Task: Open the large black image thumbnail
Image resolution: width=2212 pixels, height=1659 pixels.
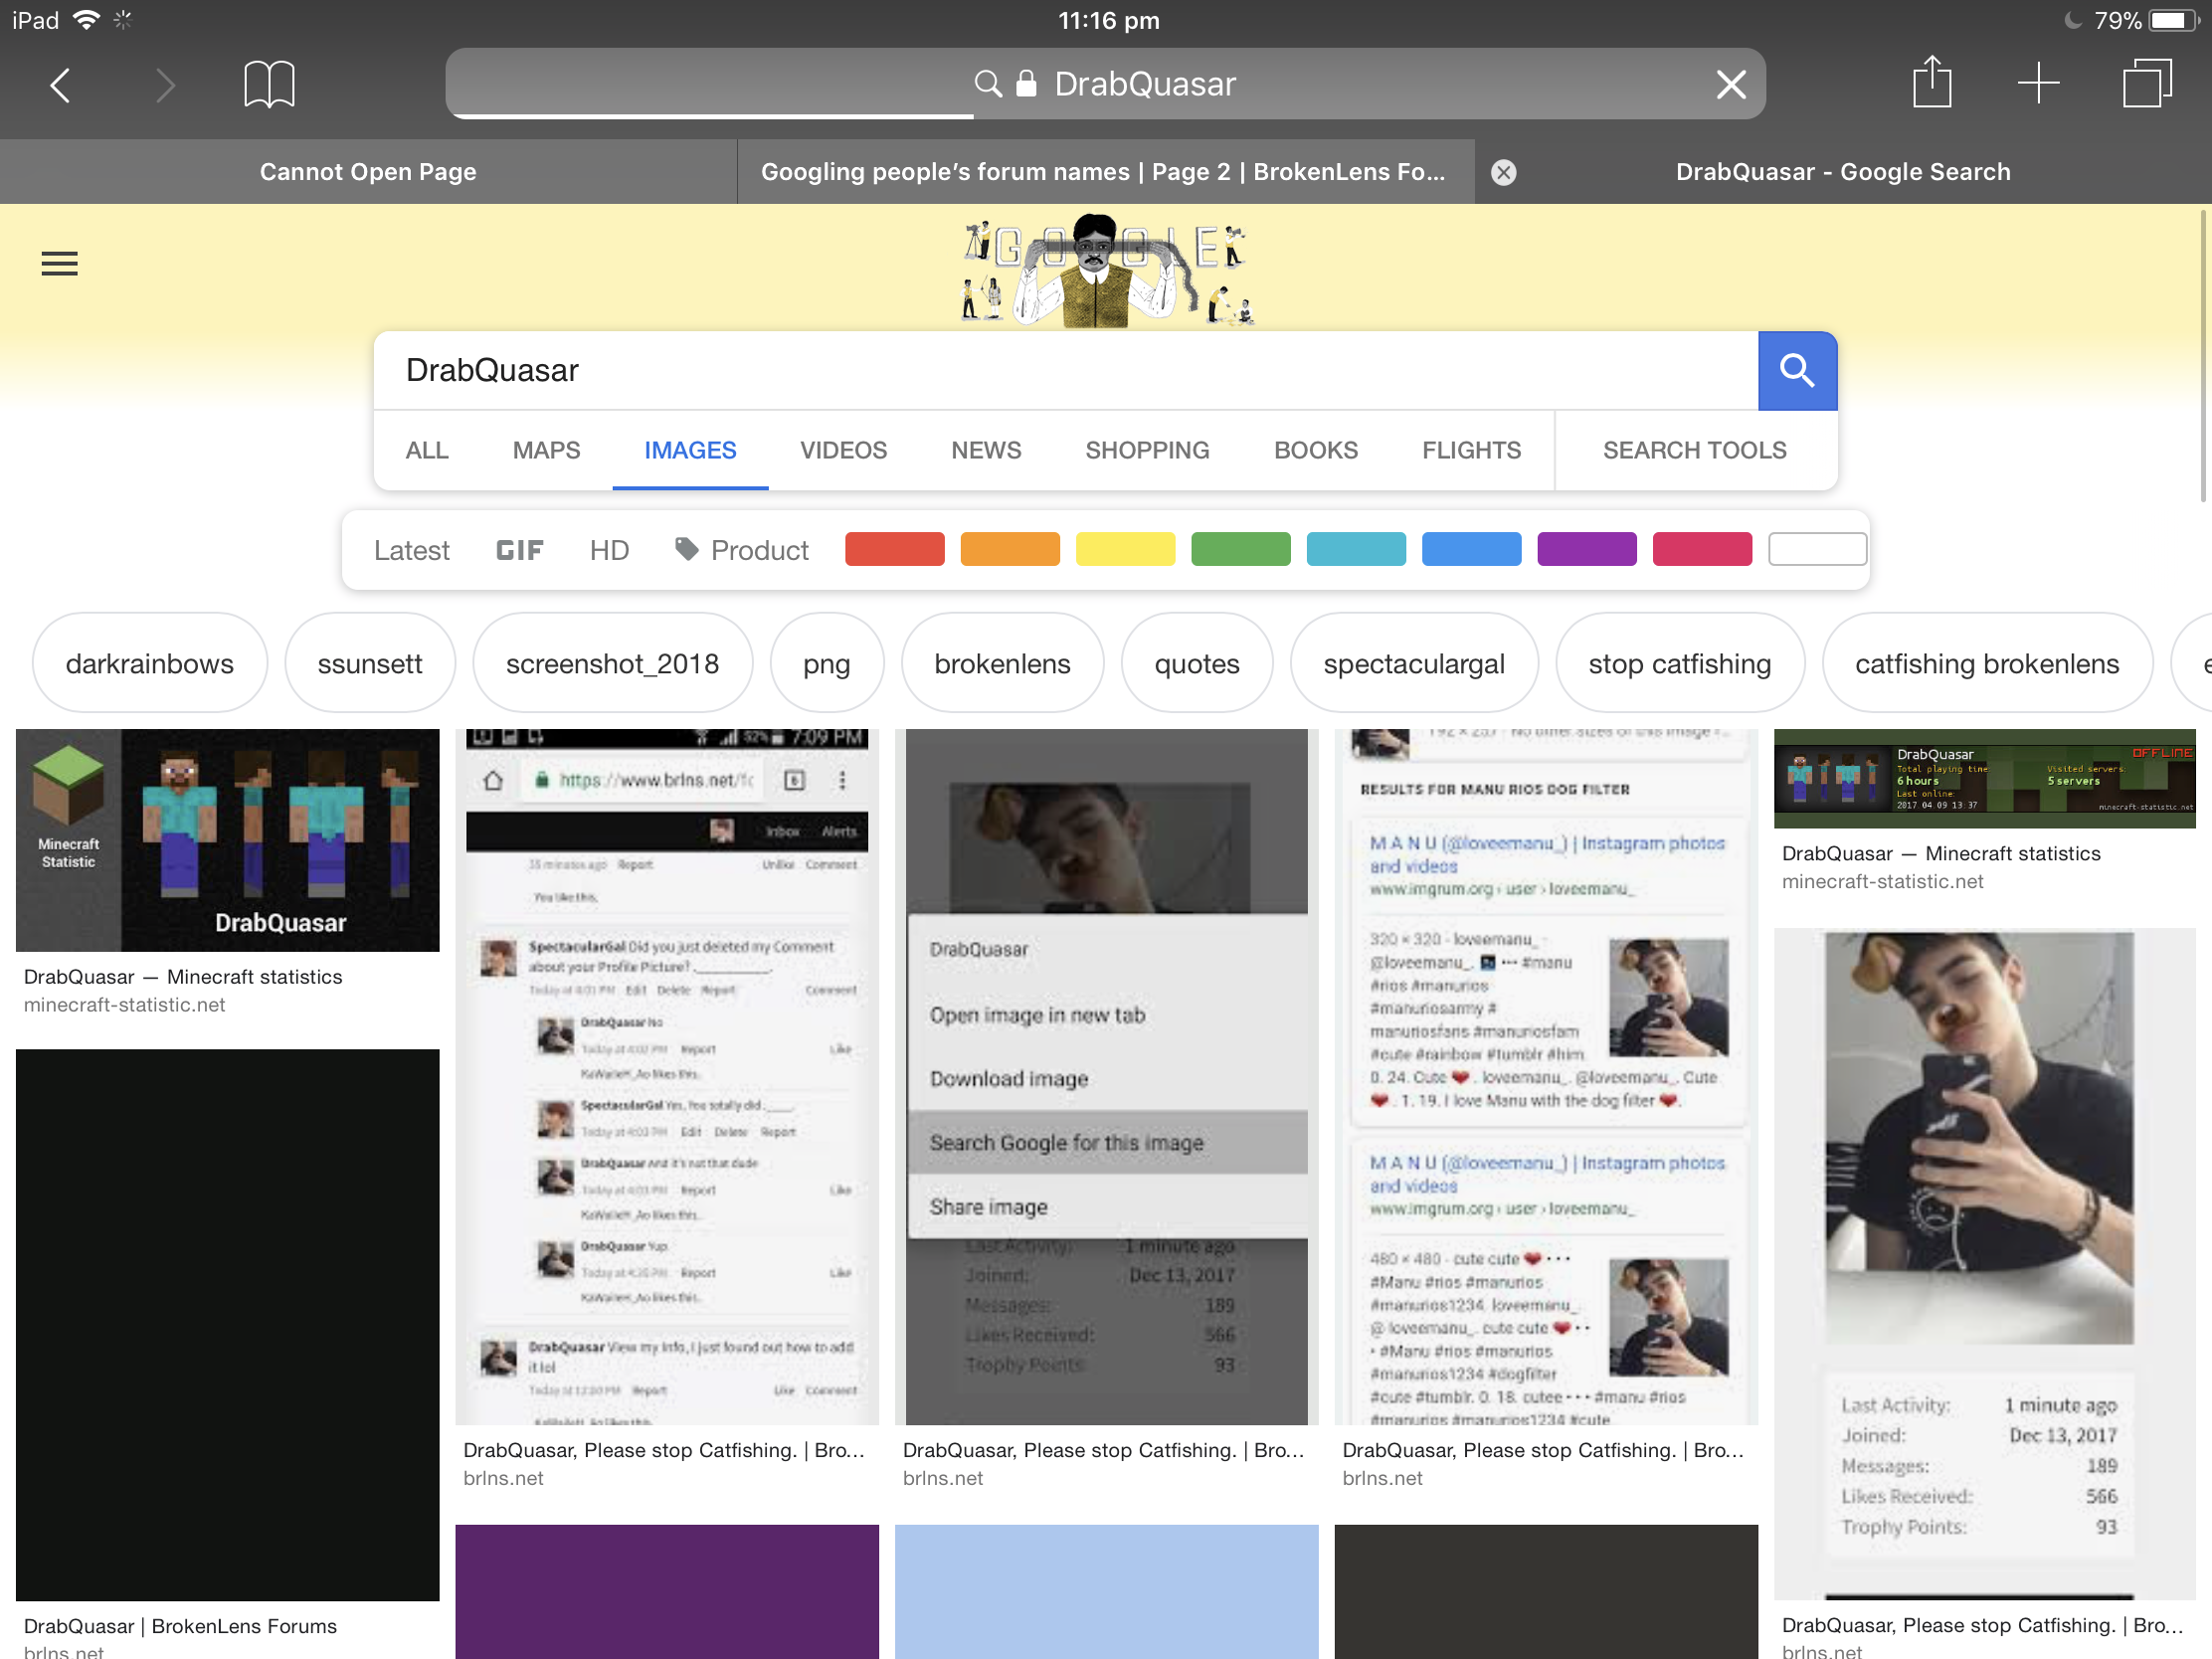Action: point(227,1324)
